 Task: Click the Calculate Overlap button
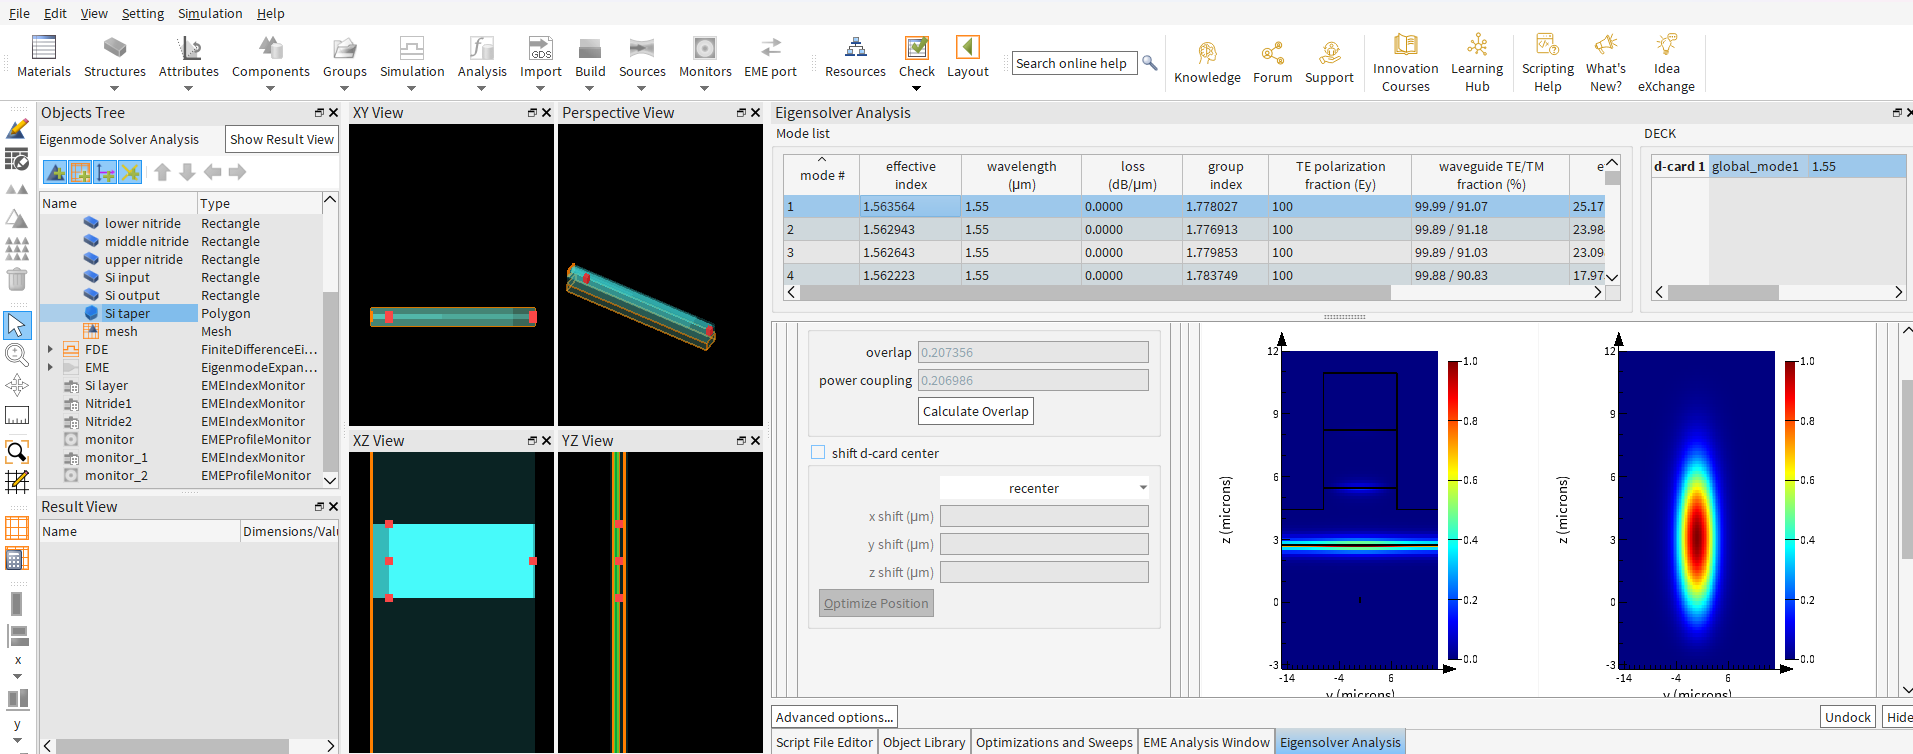pos(975,411)
